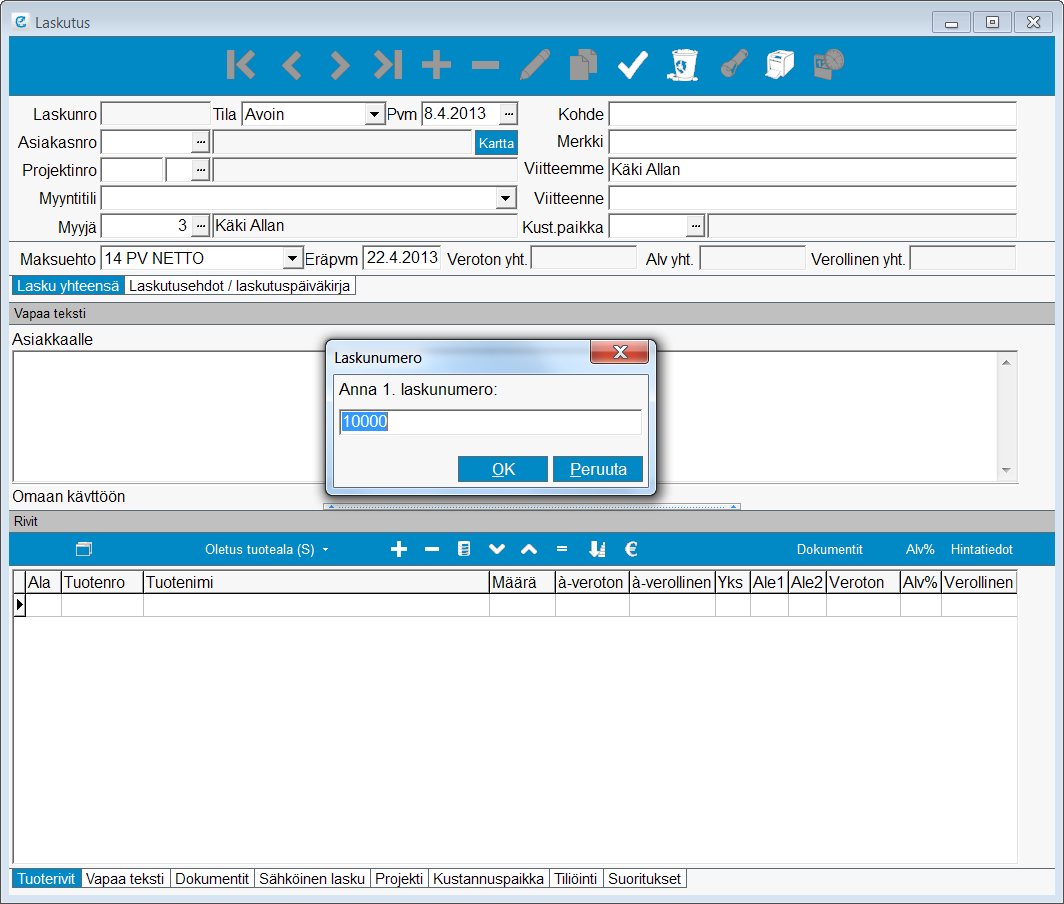This screenshot has height=904, width=1064.
Task: Cancel dialog with Peruuta button
Action: click(598, 469)
